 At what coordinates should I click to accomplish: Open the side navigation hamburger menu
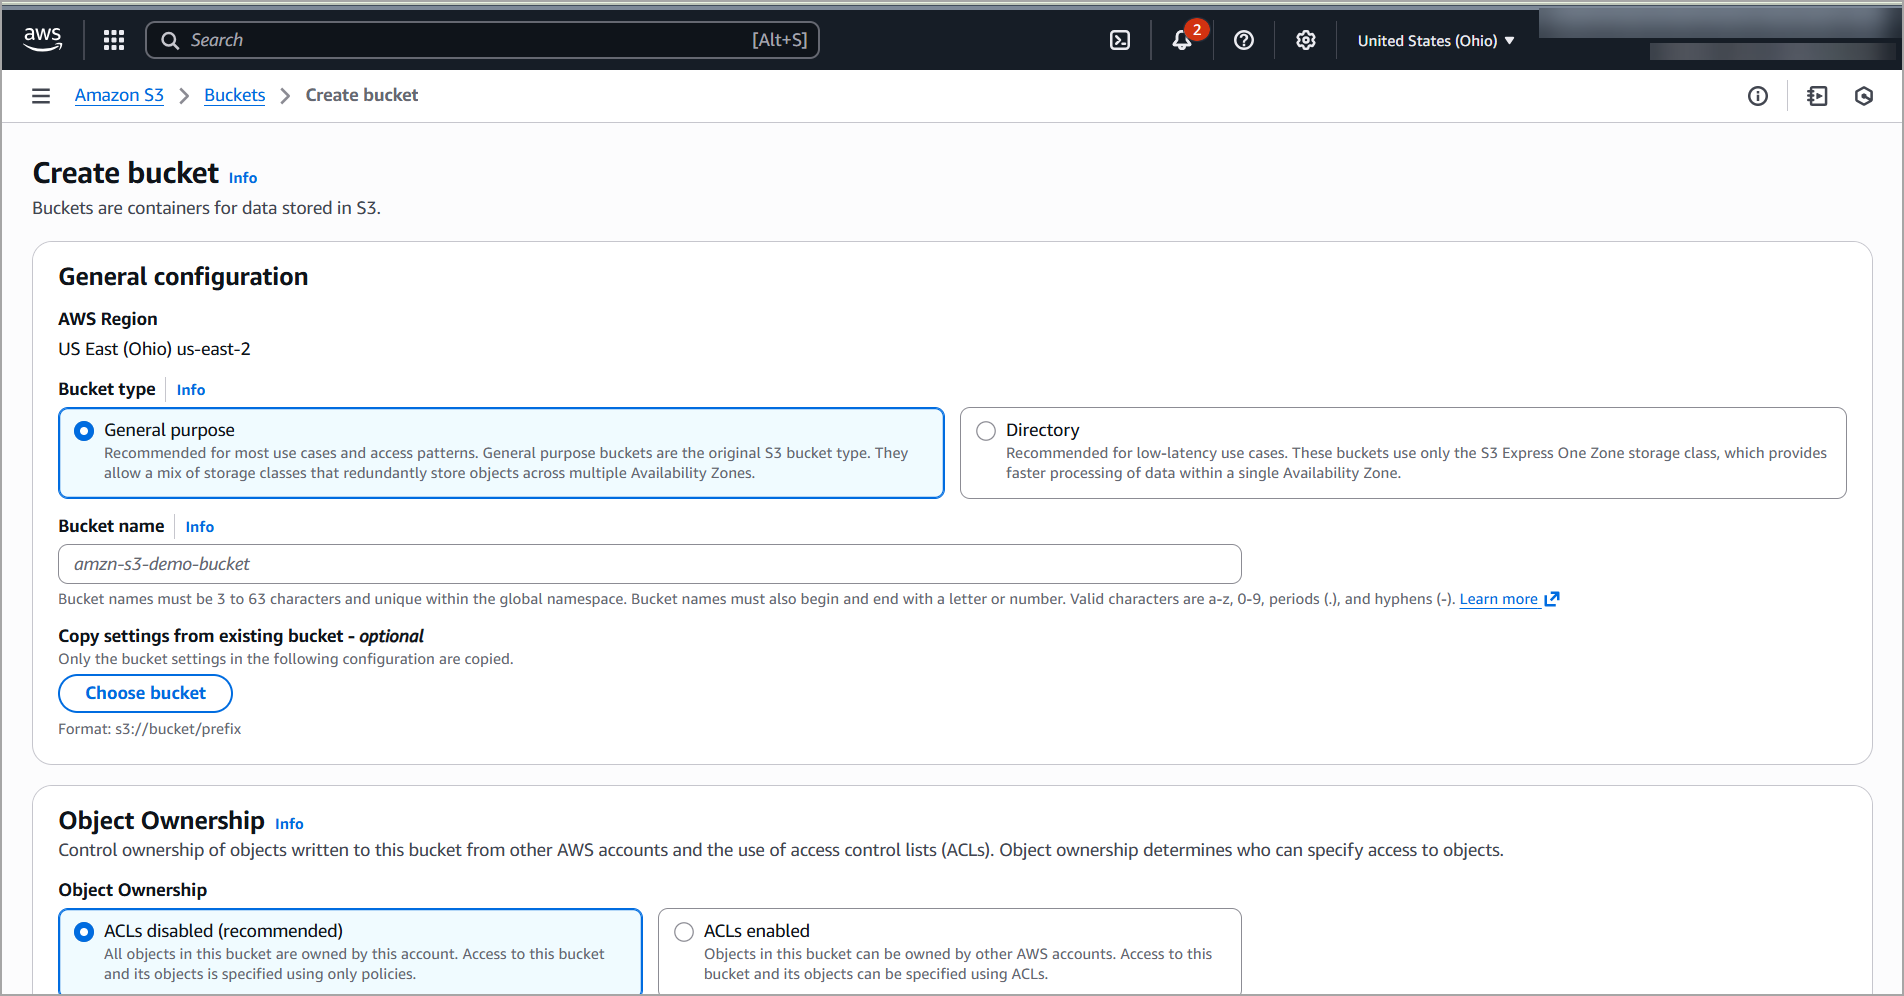tap(40, 95)
